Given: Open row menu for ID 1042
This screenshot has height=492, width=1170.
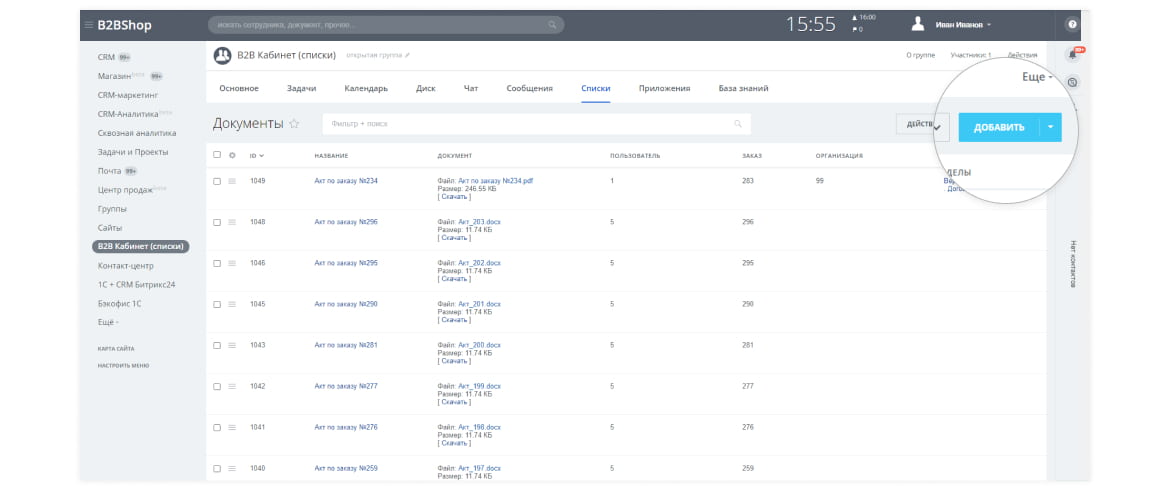Looking at the screenshot, I should 232,387.
